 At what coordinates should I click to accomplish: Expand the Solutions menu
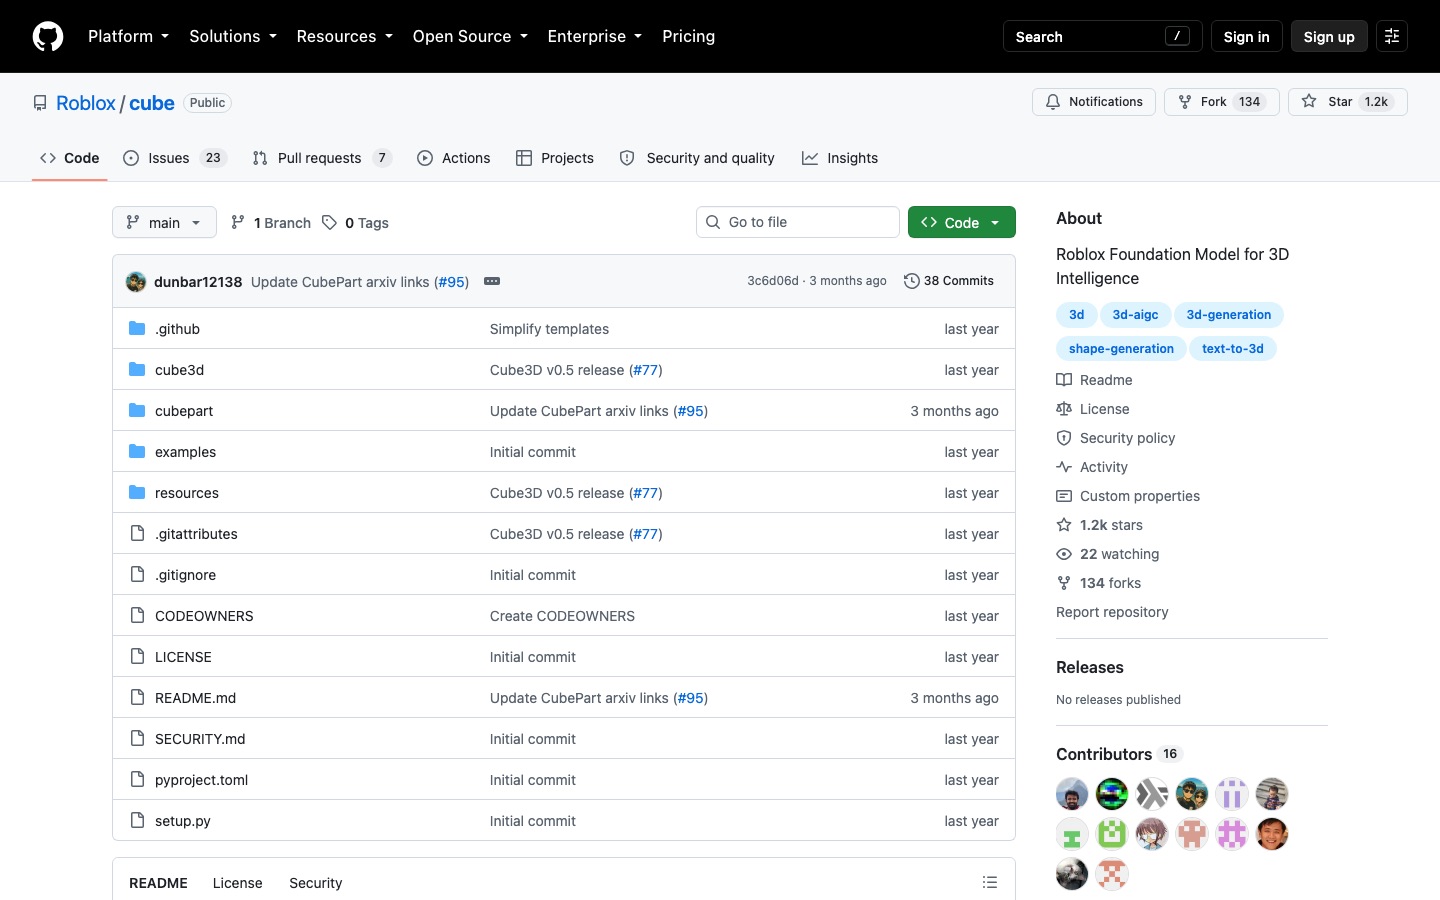pos(232,36)
